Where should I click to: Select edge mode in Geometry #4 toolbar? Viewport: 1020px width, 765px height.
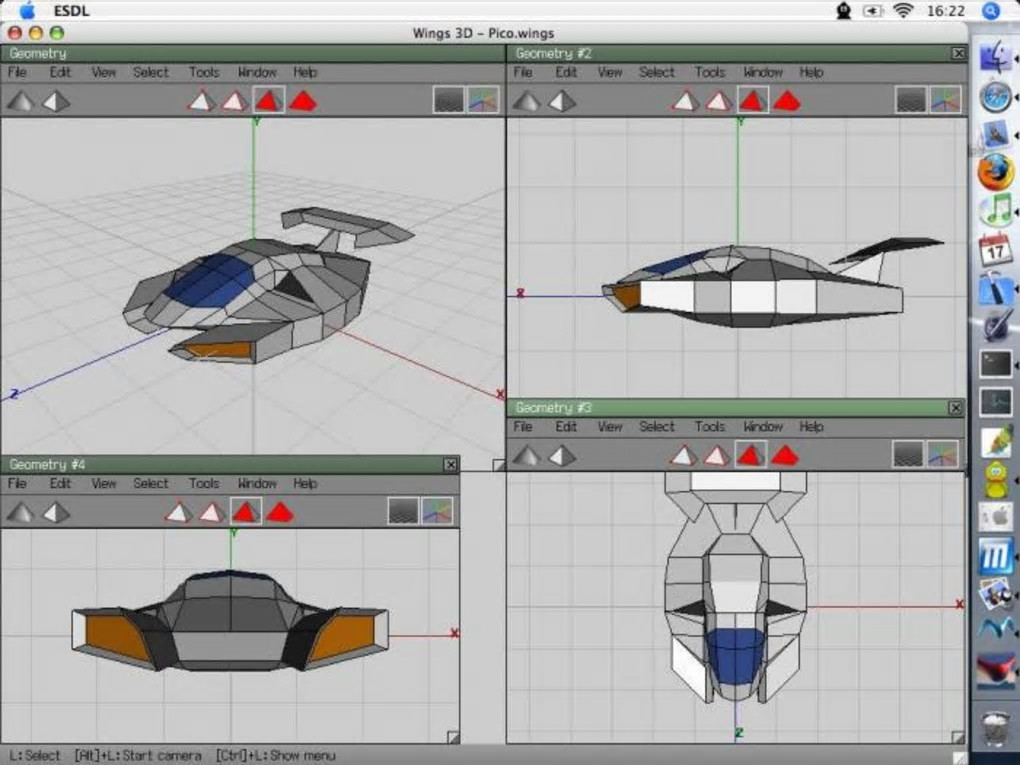[211, 512]
